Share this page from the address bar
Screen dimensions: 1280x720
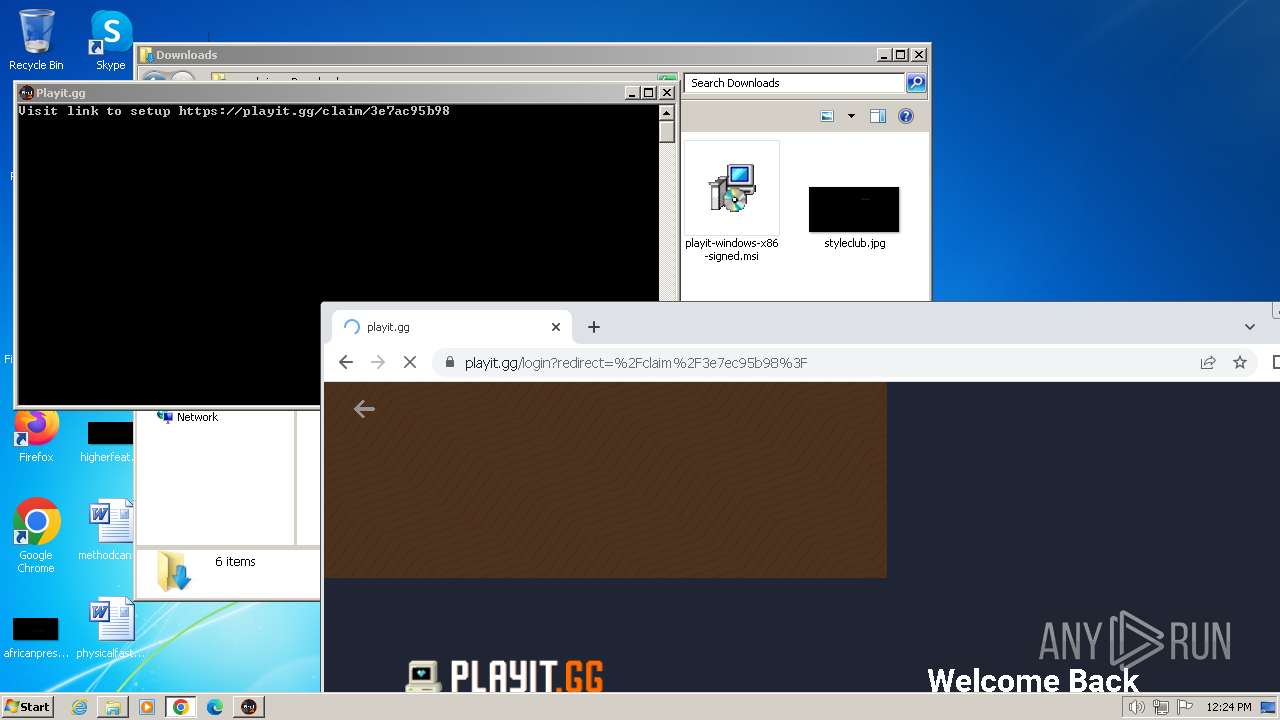tap(1208, 362)
